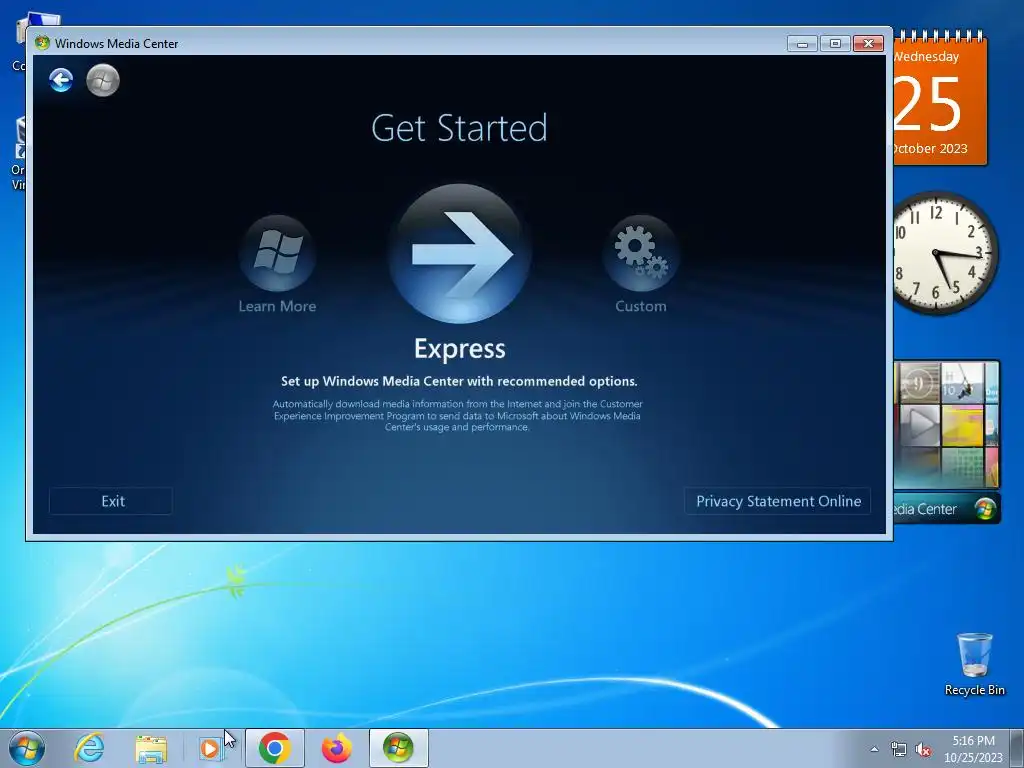Viewport: 1024px width, 768px height.
Task: Click the Learn More label
Action: (278, 306)
